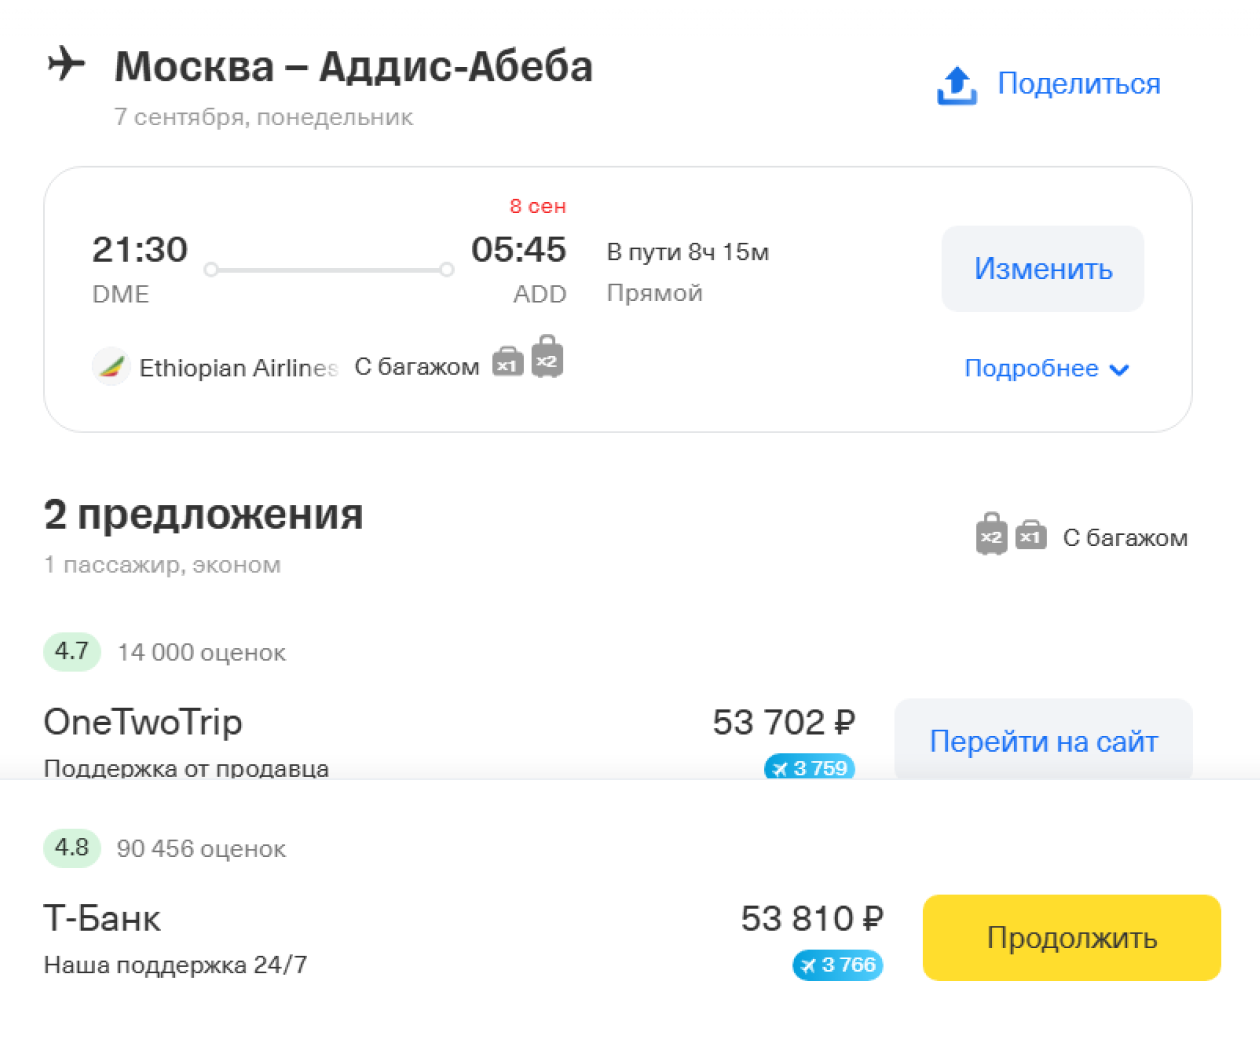Click the carry-on x1 icon in offers header
The height and width of the screenshot is (1040, 1260).
coord(1032,537)
